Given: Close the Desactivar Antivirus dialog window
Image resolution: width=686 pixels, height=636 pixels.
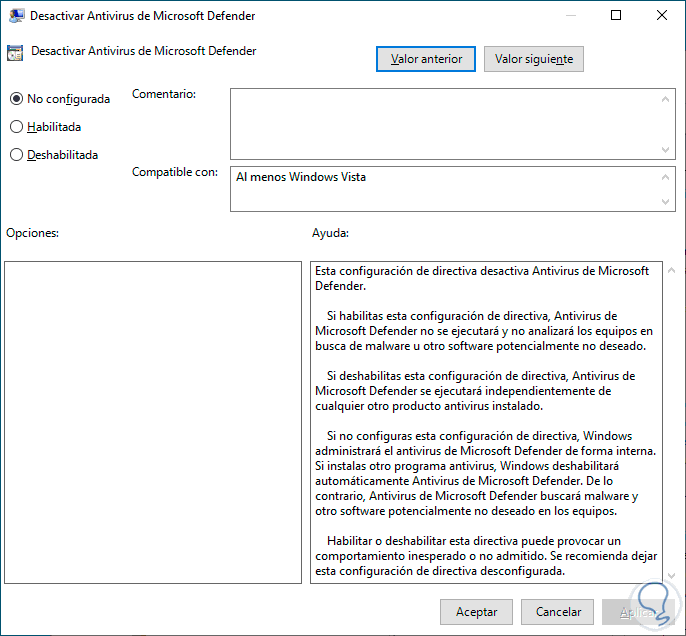Looking at the screenshot, I should [x=662, y=15].
